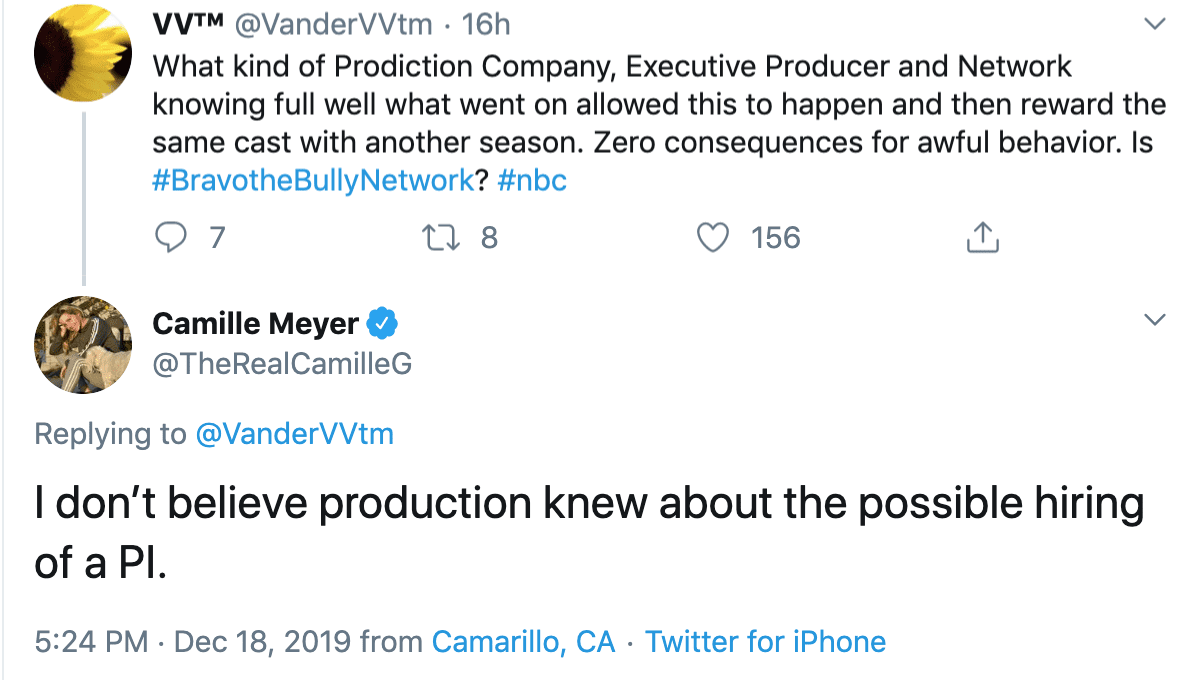Like the tweet with the heart icon
The width and height of the screenshot is (1198, 680).
[712, 238]
